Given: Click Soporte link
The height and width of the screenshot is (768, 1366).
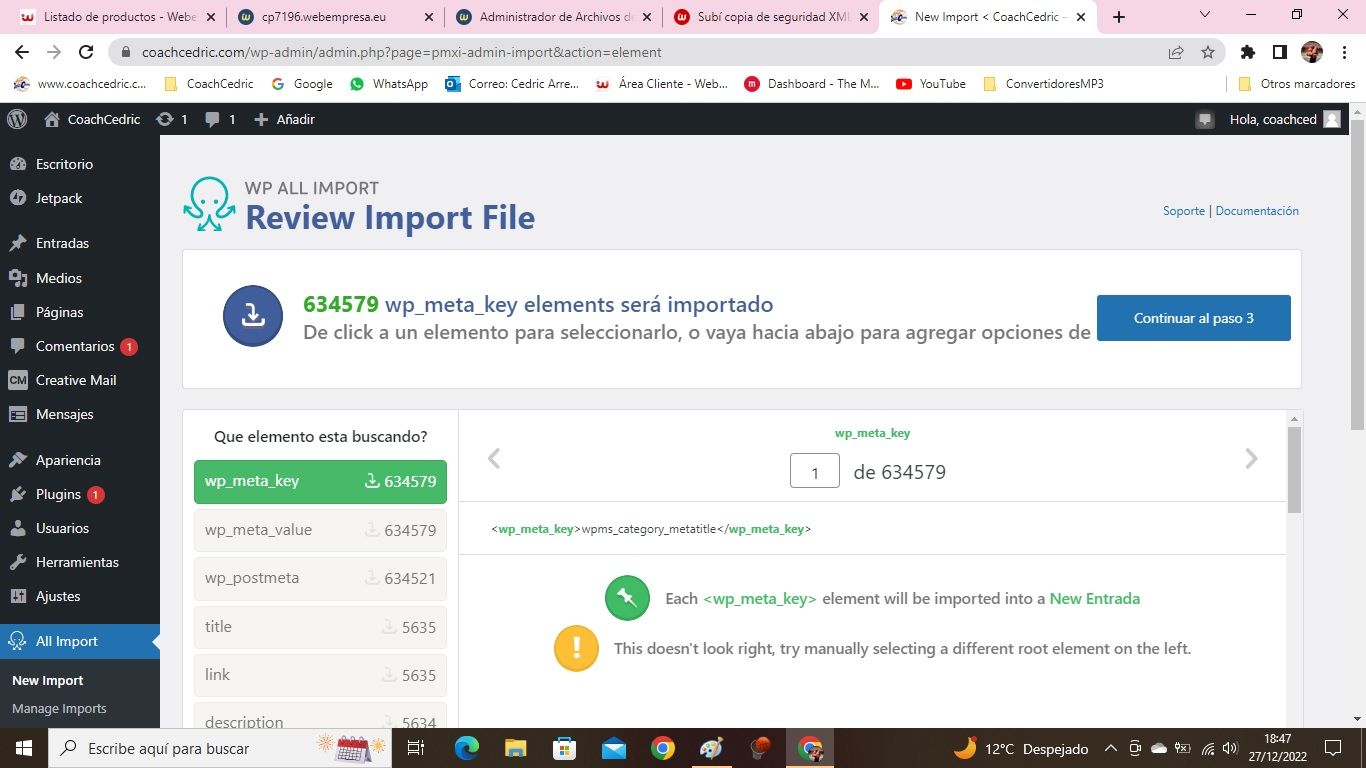Looking at the screenshot, I should pyautogui.click(x=1184, y=211).
